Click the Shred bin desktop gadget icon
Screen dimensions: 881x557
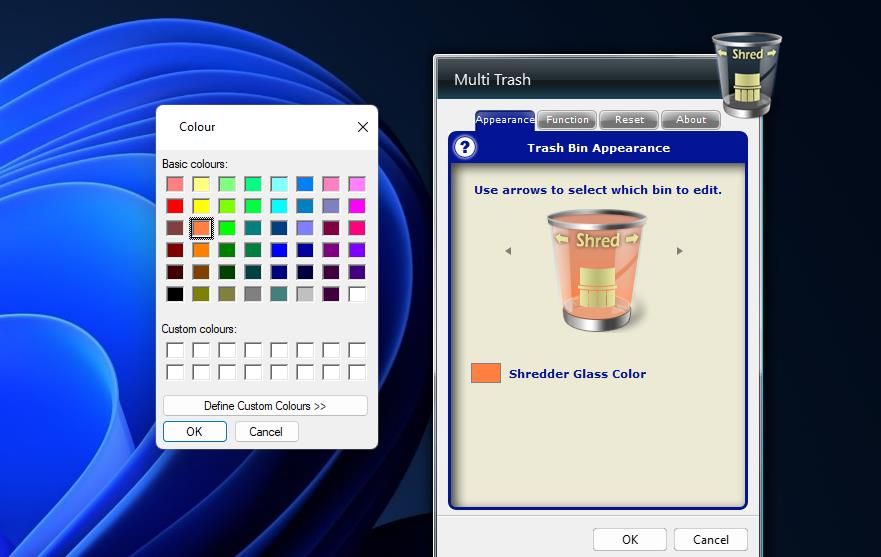pyautogui.click(x=746, y=74)
